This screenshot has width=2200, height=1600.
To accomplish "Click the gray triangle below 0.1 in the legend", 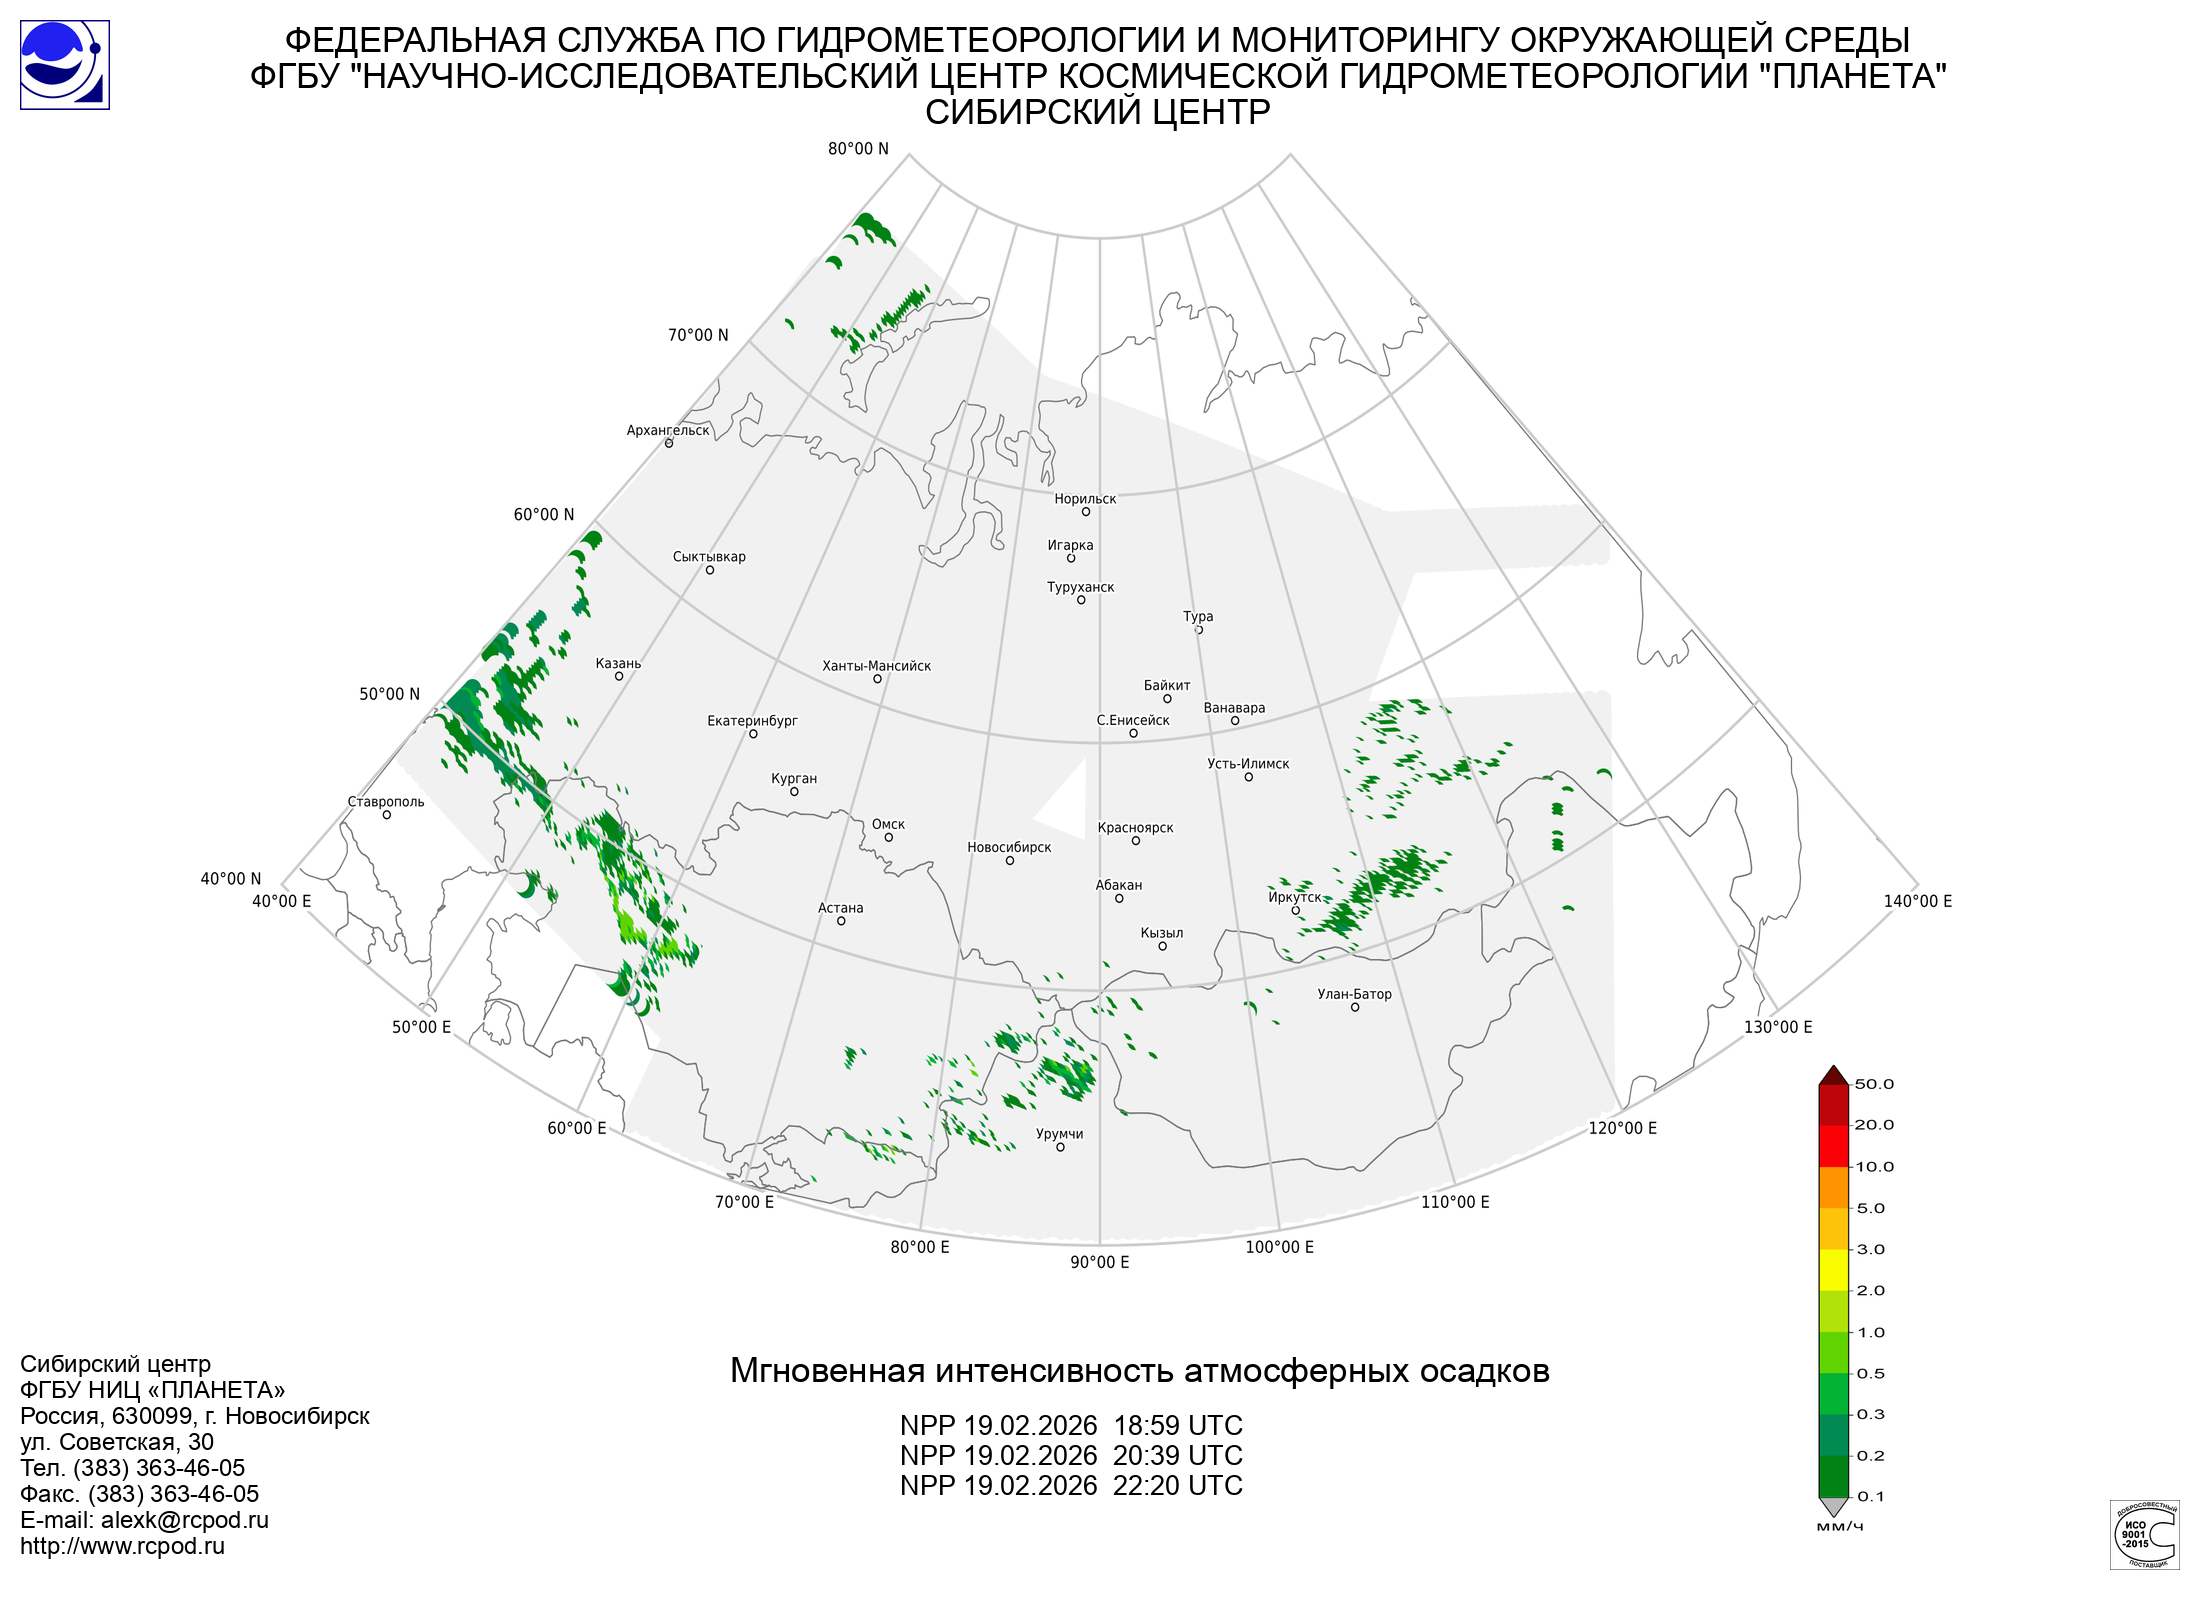I will point(1833,1506).
